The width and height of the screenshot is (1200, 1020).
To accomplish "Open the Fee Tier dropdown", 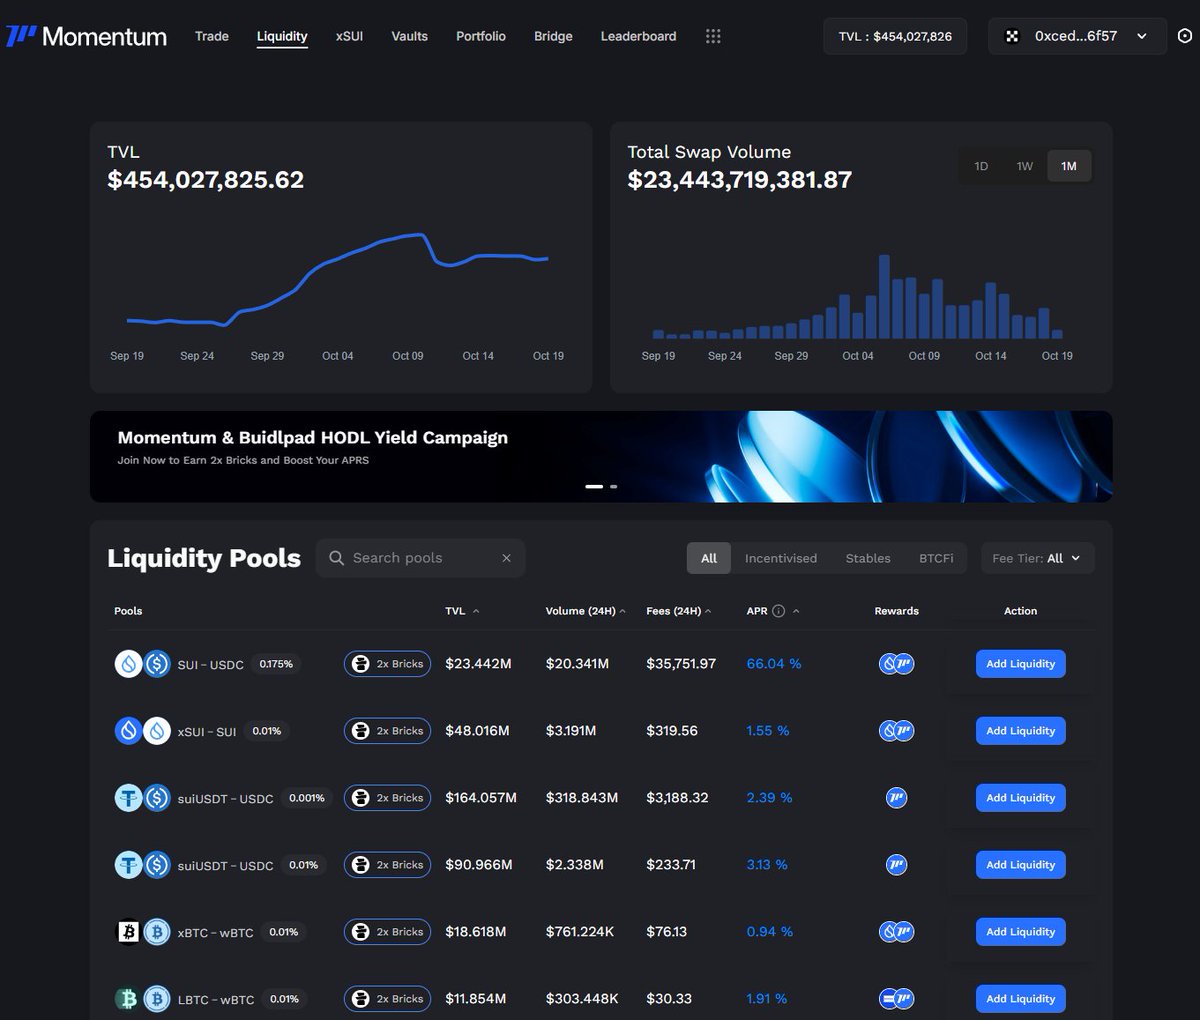I will coord(1037,558).
